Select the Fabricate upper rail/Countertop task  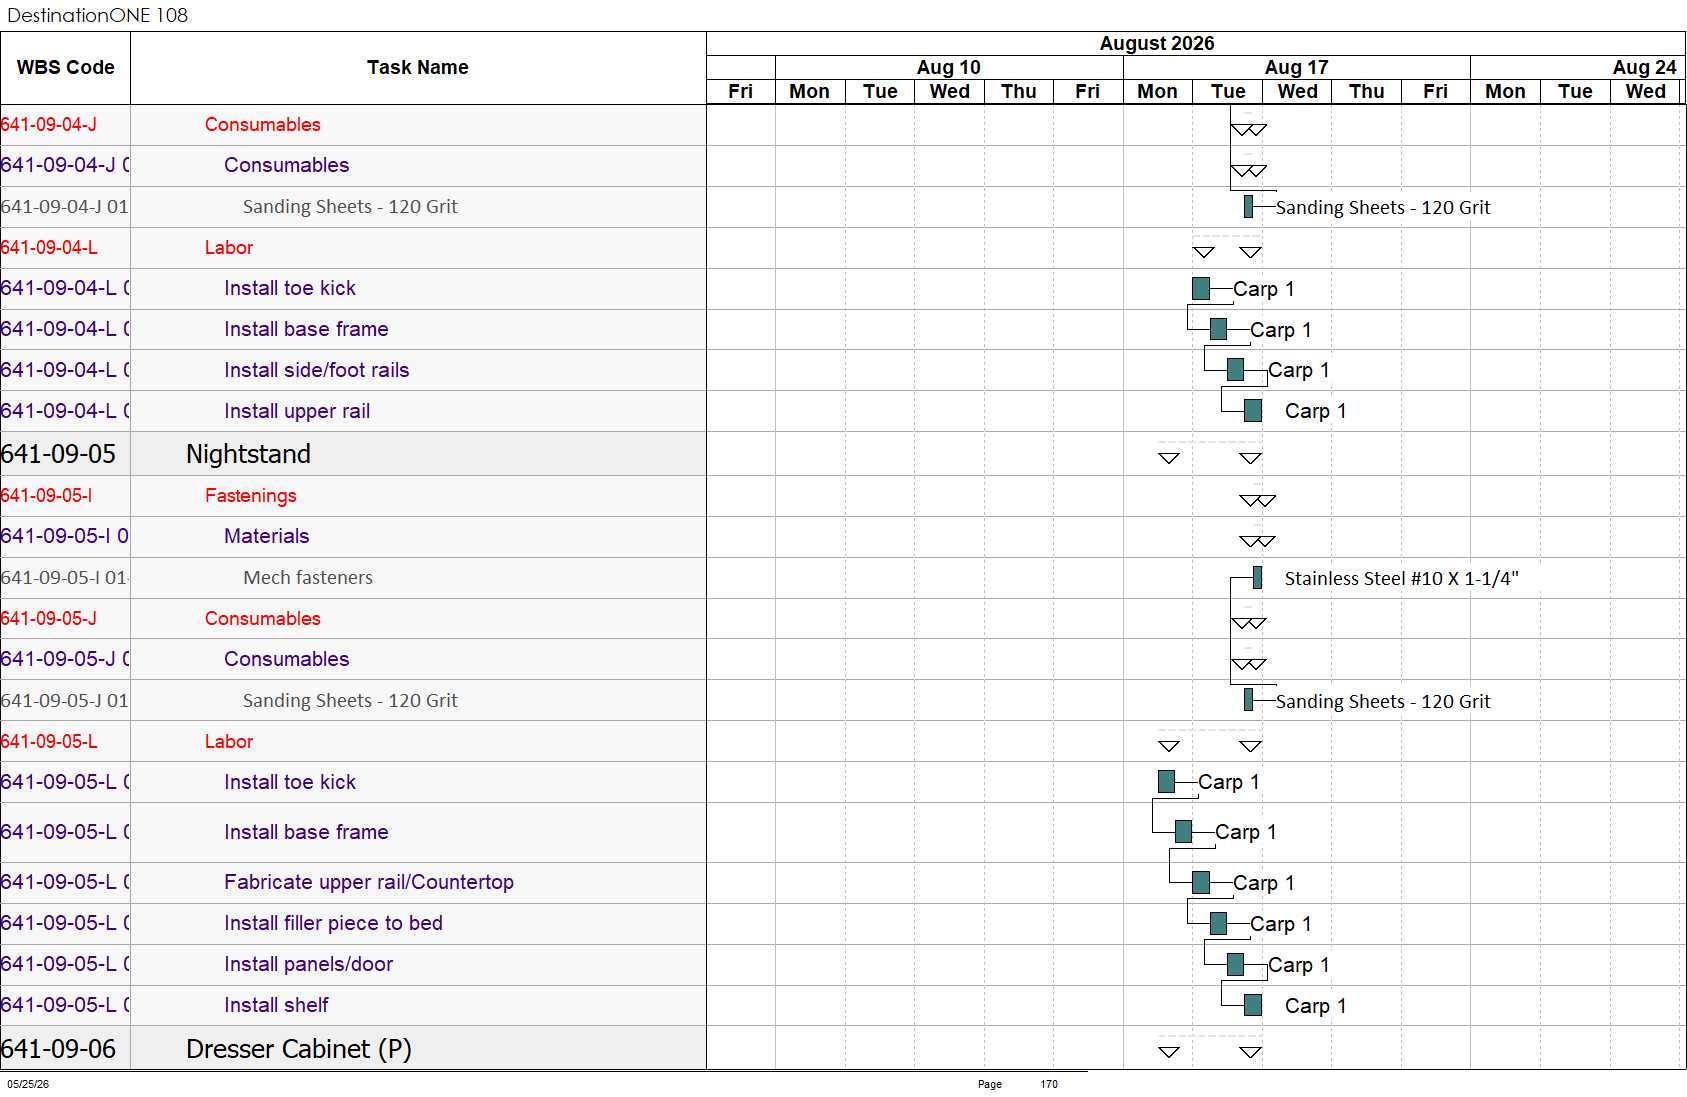[x=369, y=882]
